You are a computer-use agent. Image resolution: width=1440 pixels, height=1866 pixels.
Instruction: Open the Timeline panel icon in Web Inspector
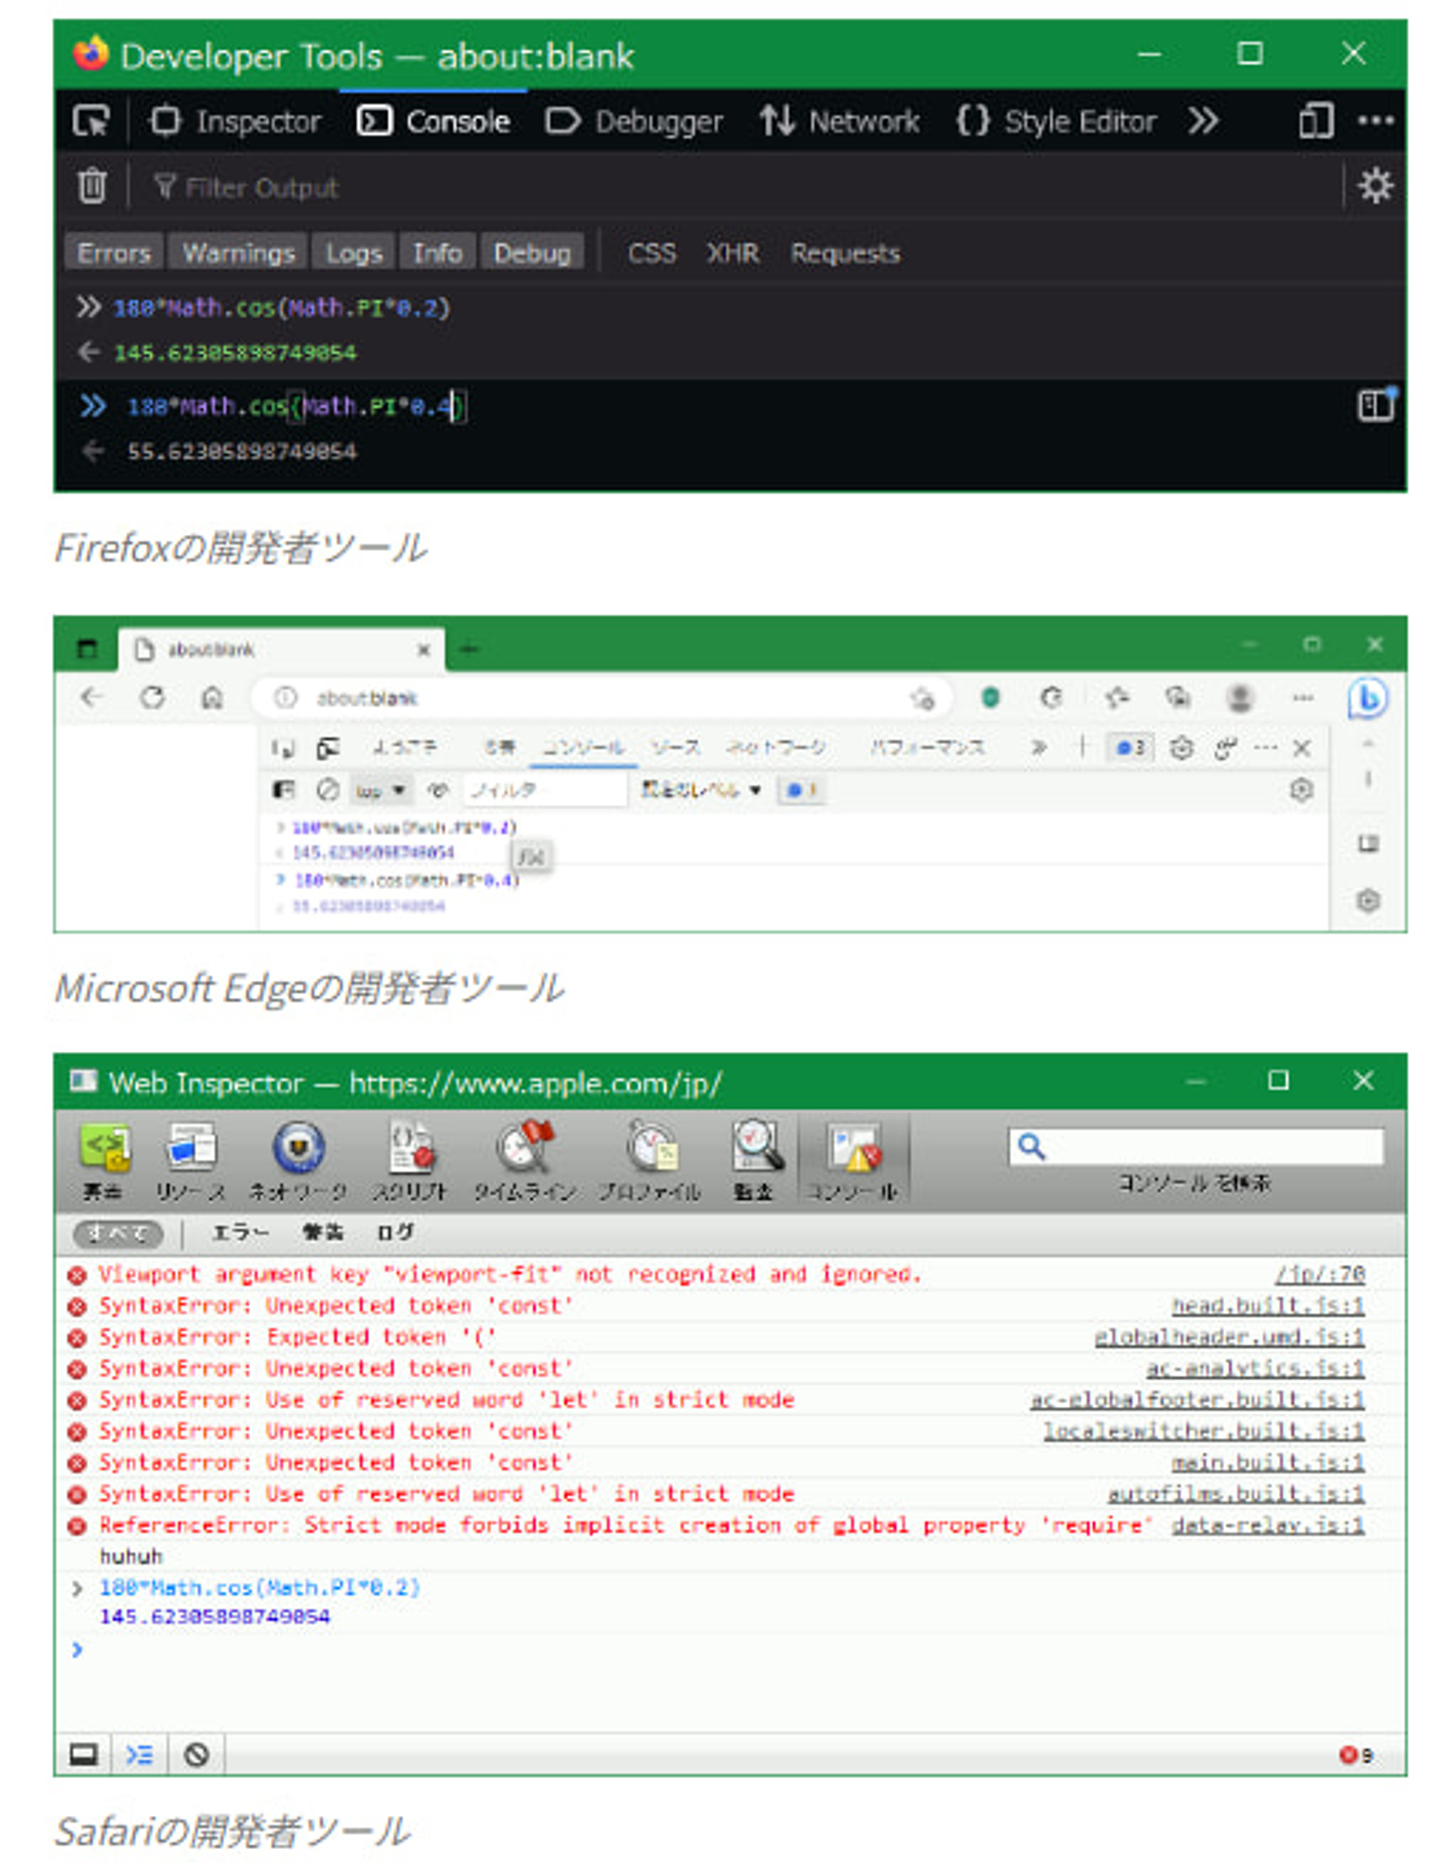tap(525, 1160)
